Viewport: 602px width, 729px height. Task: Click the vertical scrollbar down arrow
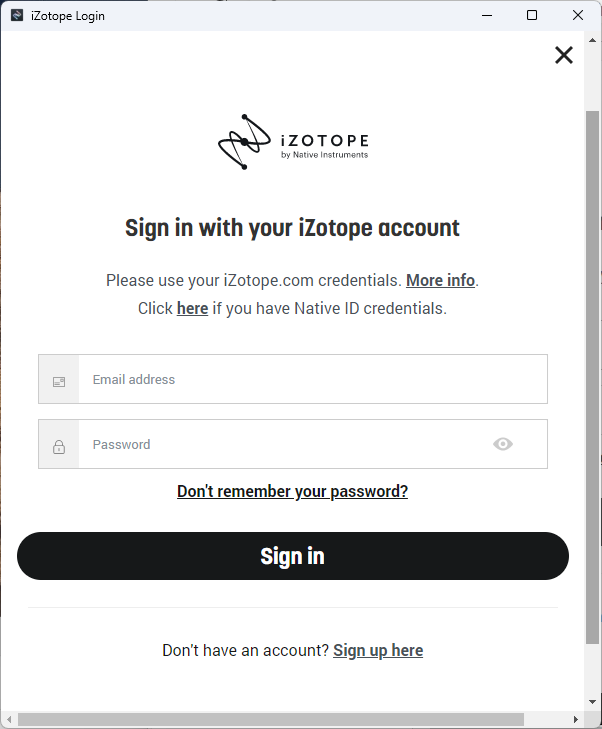[x=593, y=703]
